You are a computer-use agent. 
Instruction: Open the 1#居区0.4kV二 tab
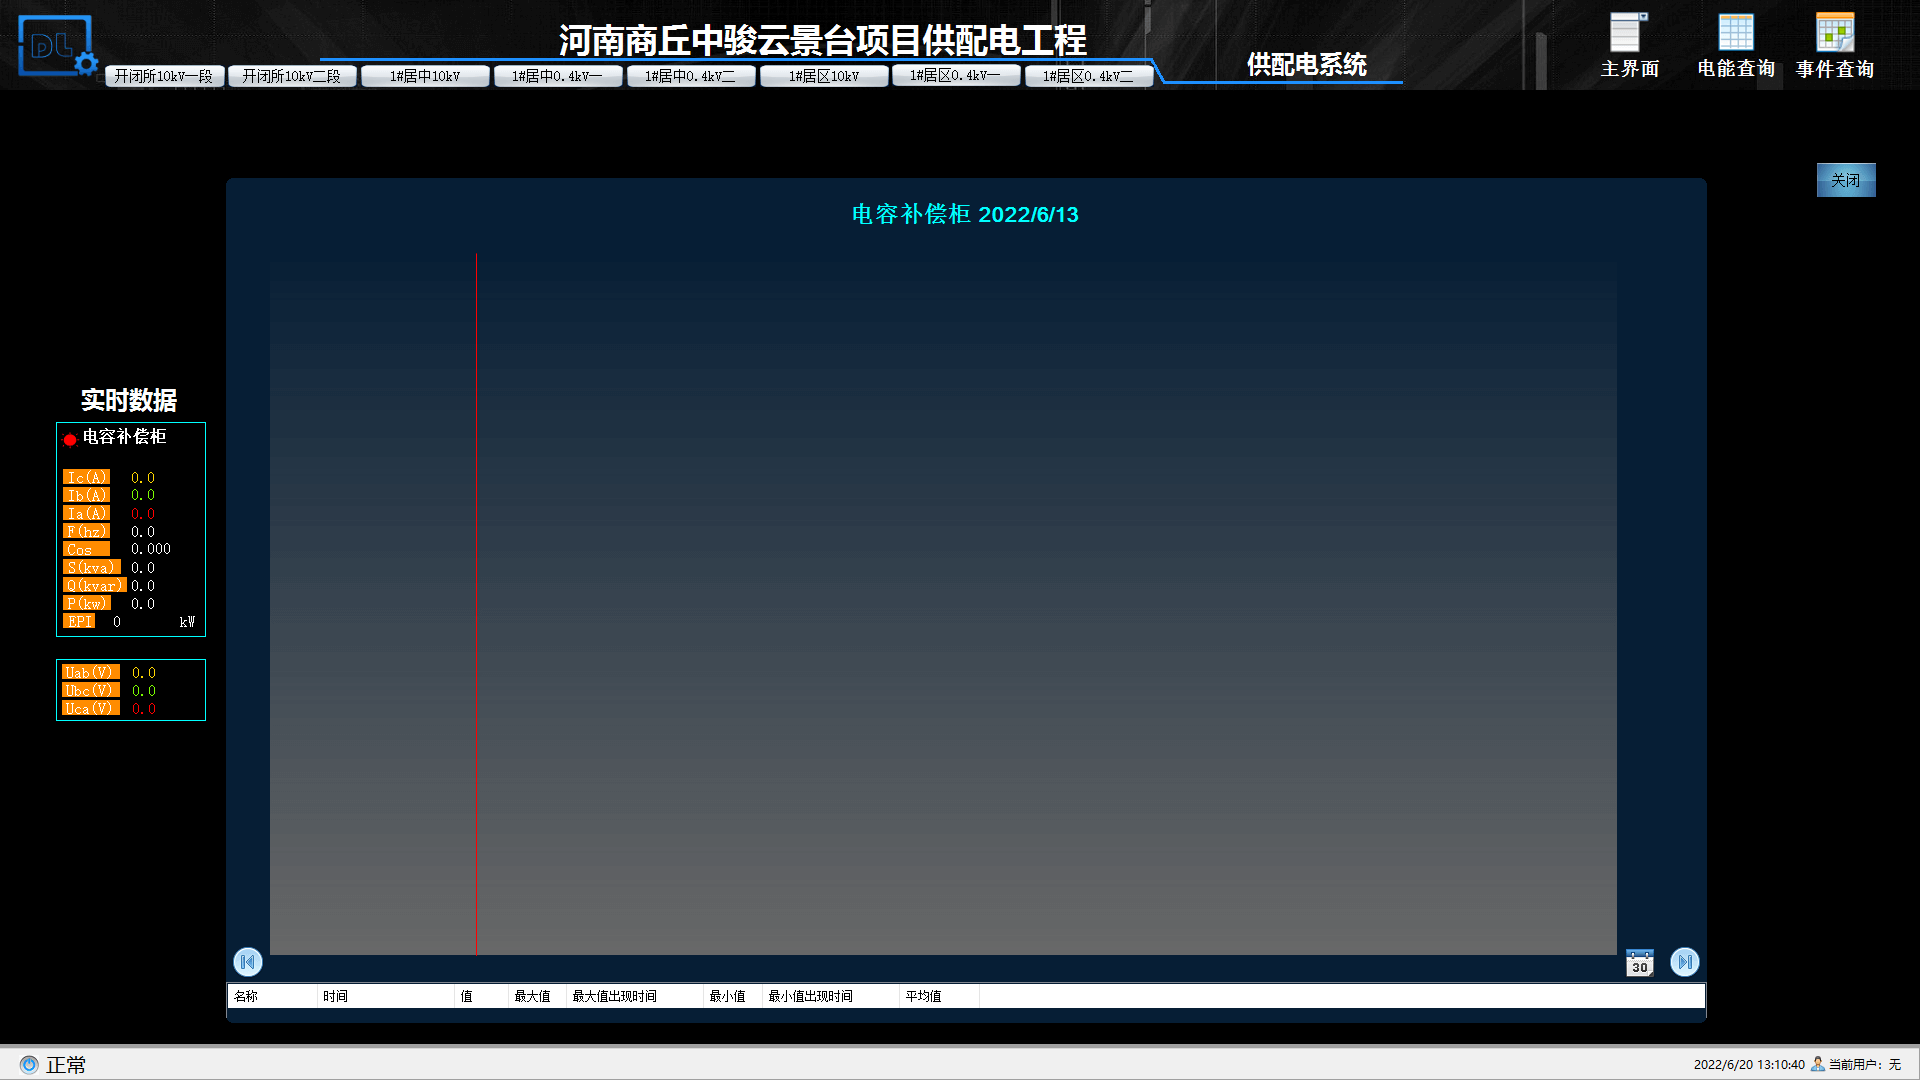[x=1088, y=76]
